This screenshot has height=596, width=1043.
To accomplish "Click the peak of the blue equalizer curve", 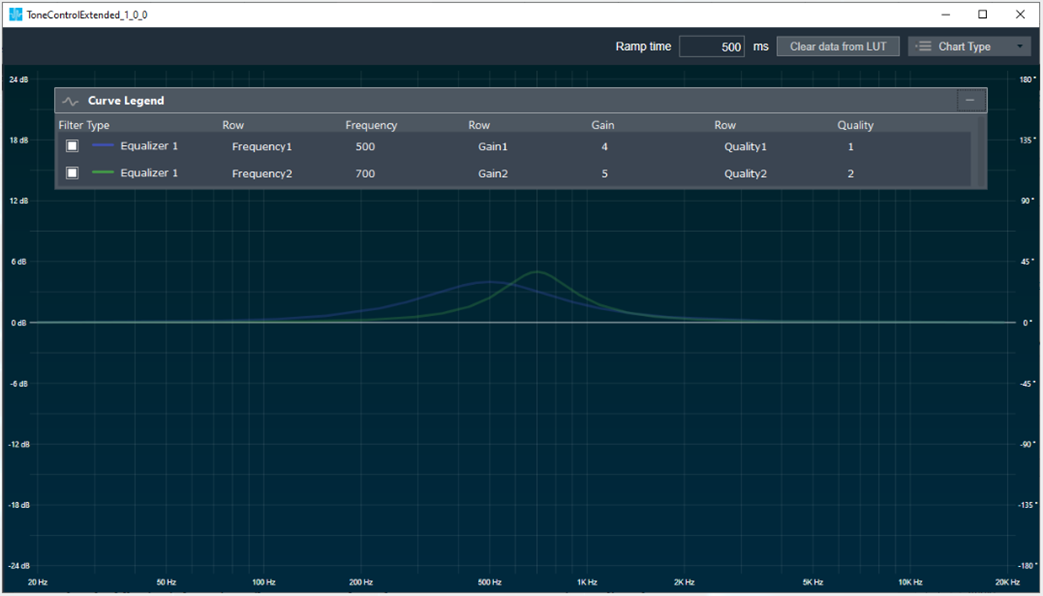I will point(490,282).
